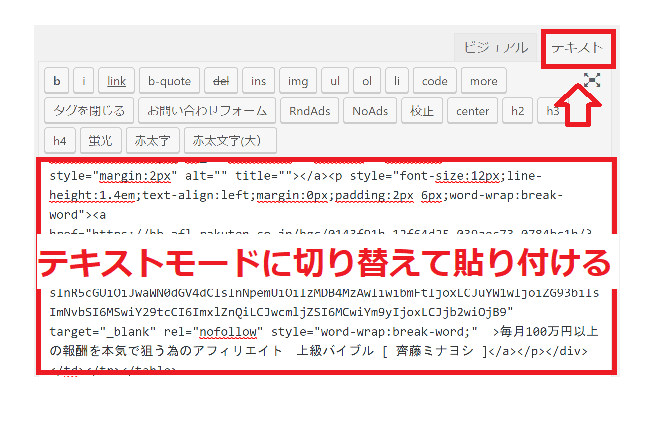Add ordered list with ol button
Screen dimensions: 664x436
(367, 80)
